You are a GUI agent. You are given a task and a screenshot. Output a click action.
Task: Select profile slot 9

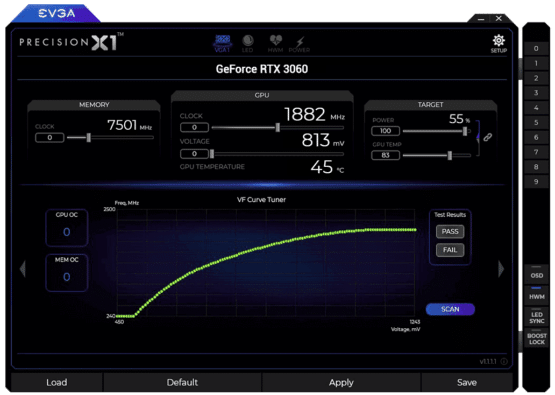[536, 182]
